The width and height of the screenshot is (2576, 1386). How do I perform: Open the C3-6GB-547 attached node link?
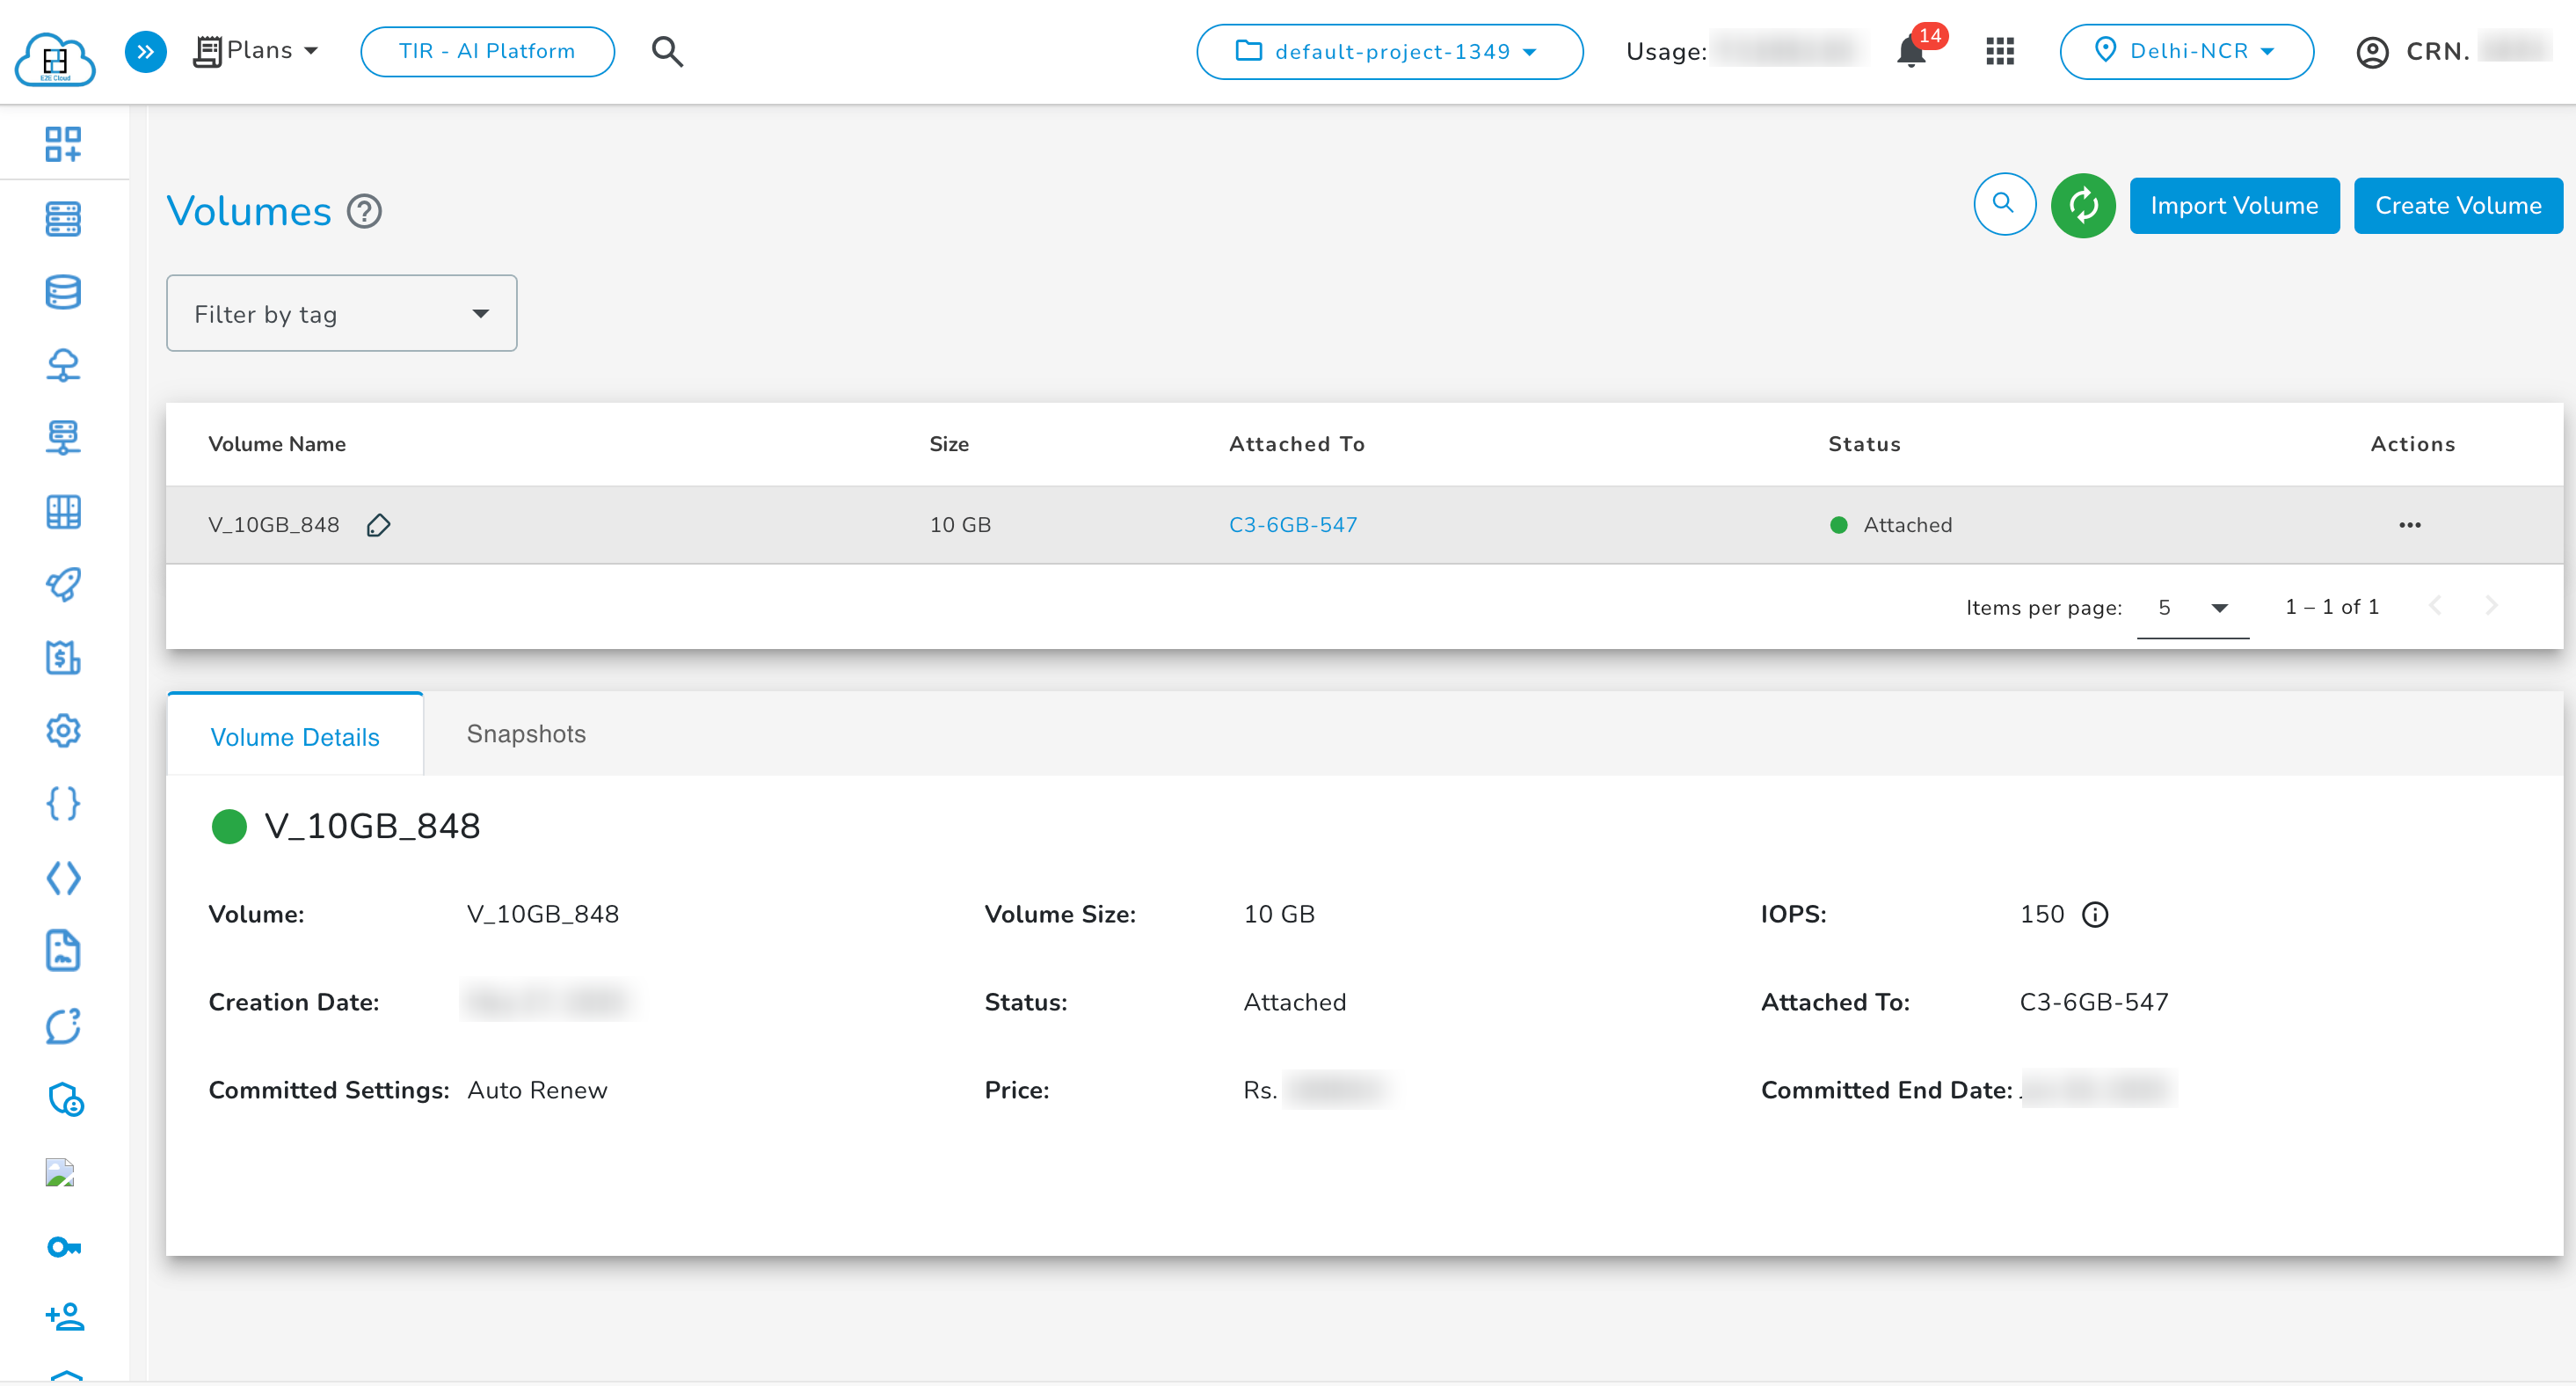1292,525
